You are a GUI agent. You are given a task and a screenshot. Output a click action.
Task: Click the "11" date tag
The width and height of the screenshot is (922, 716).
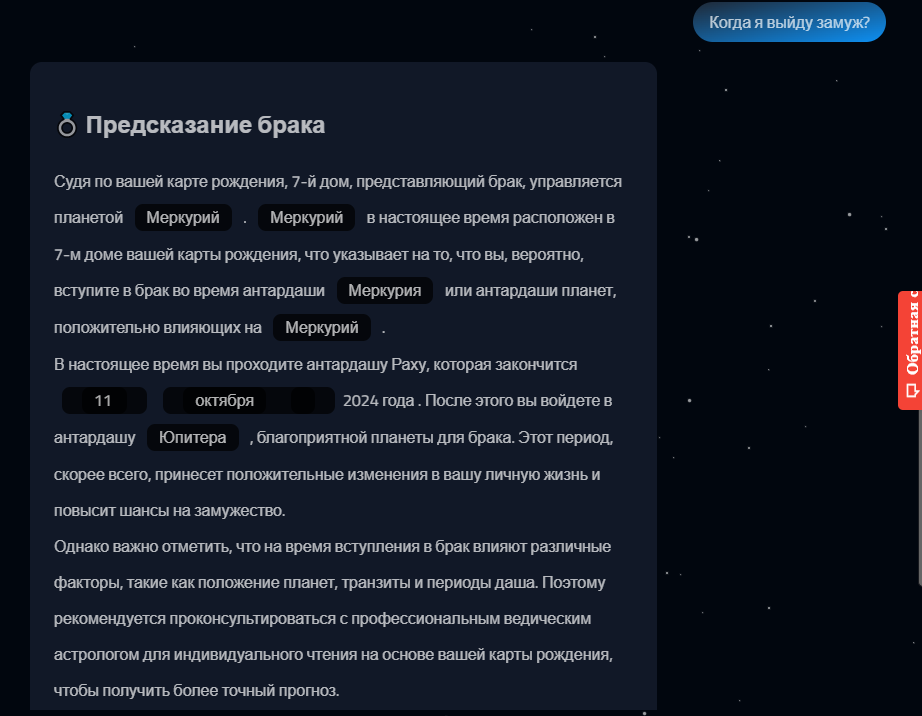pyautogui.click(x=104, y=401)
